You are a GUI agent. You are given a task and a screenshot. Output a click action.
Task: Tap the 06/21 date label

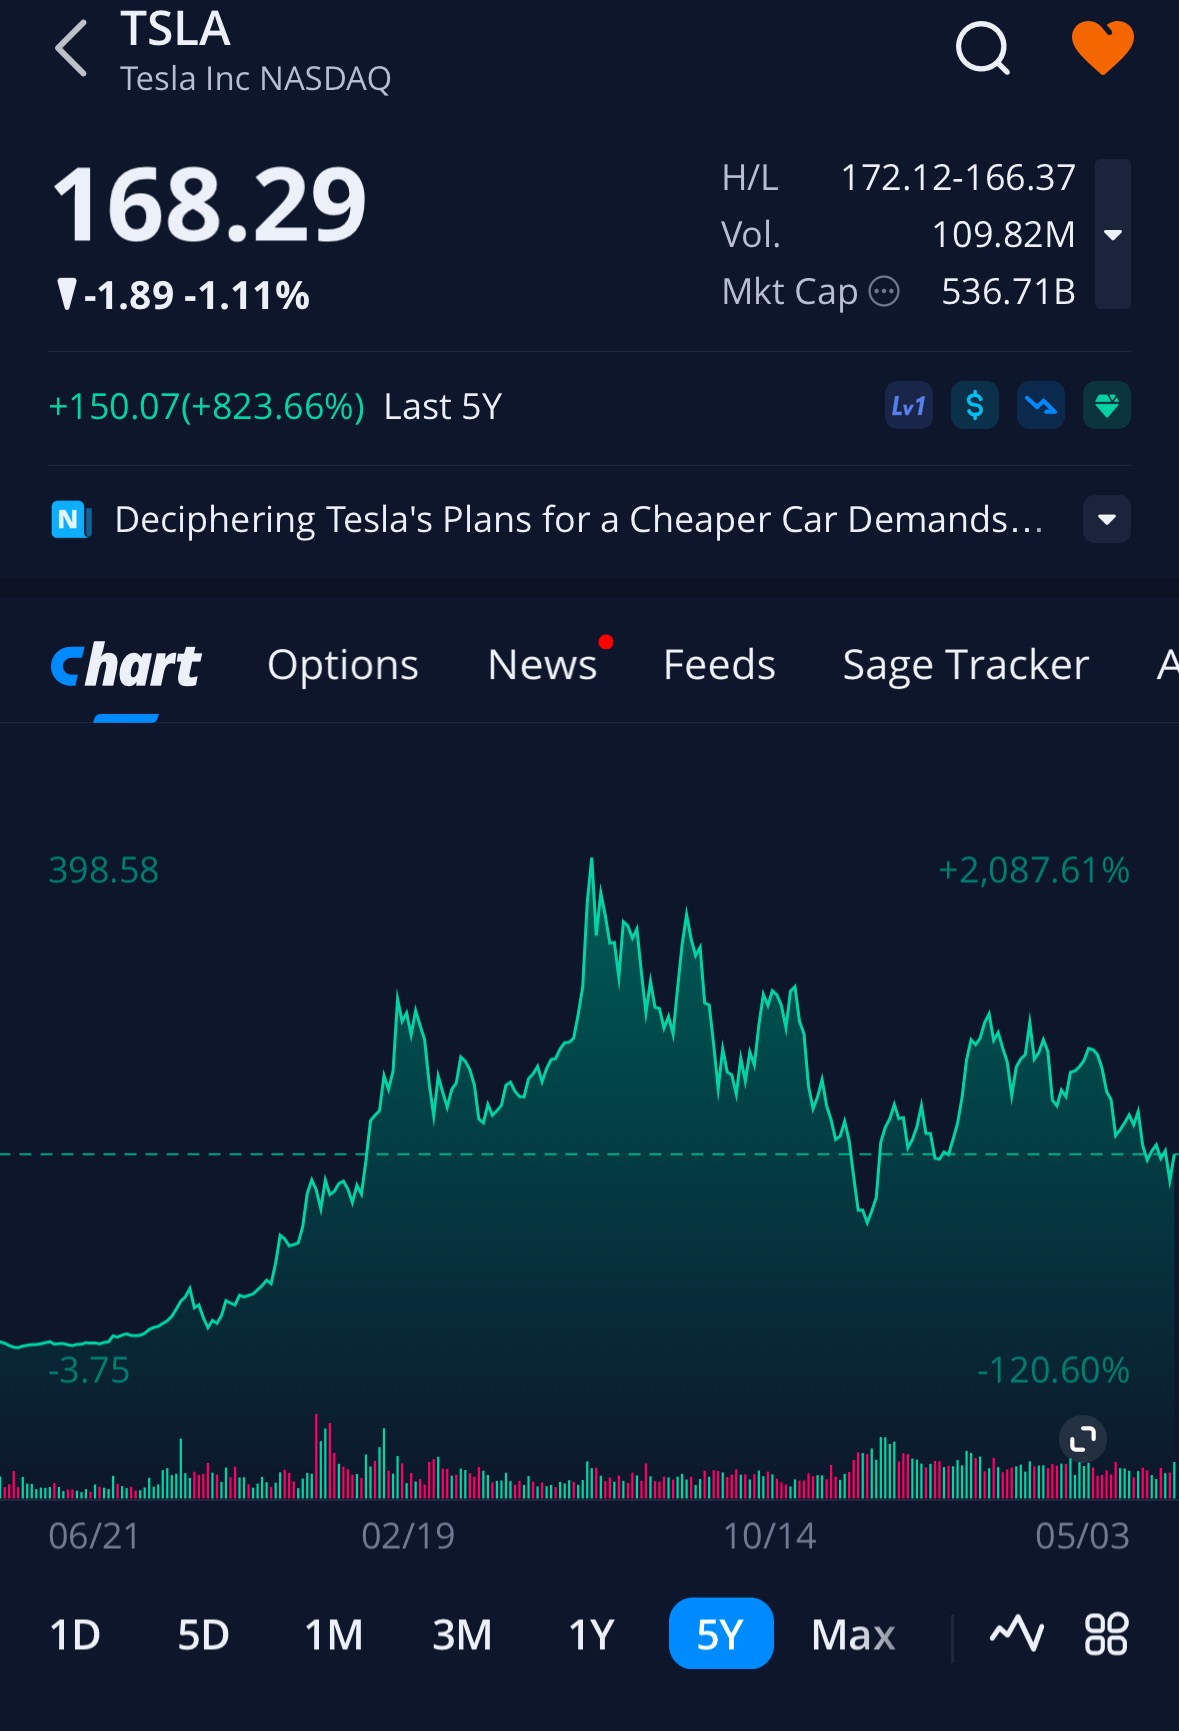(94, 1536)
